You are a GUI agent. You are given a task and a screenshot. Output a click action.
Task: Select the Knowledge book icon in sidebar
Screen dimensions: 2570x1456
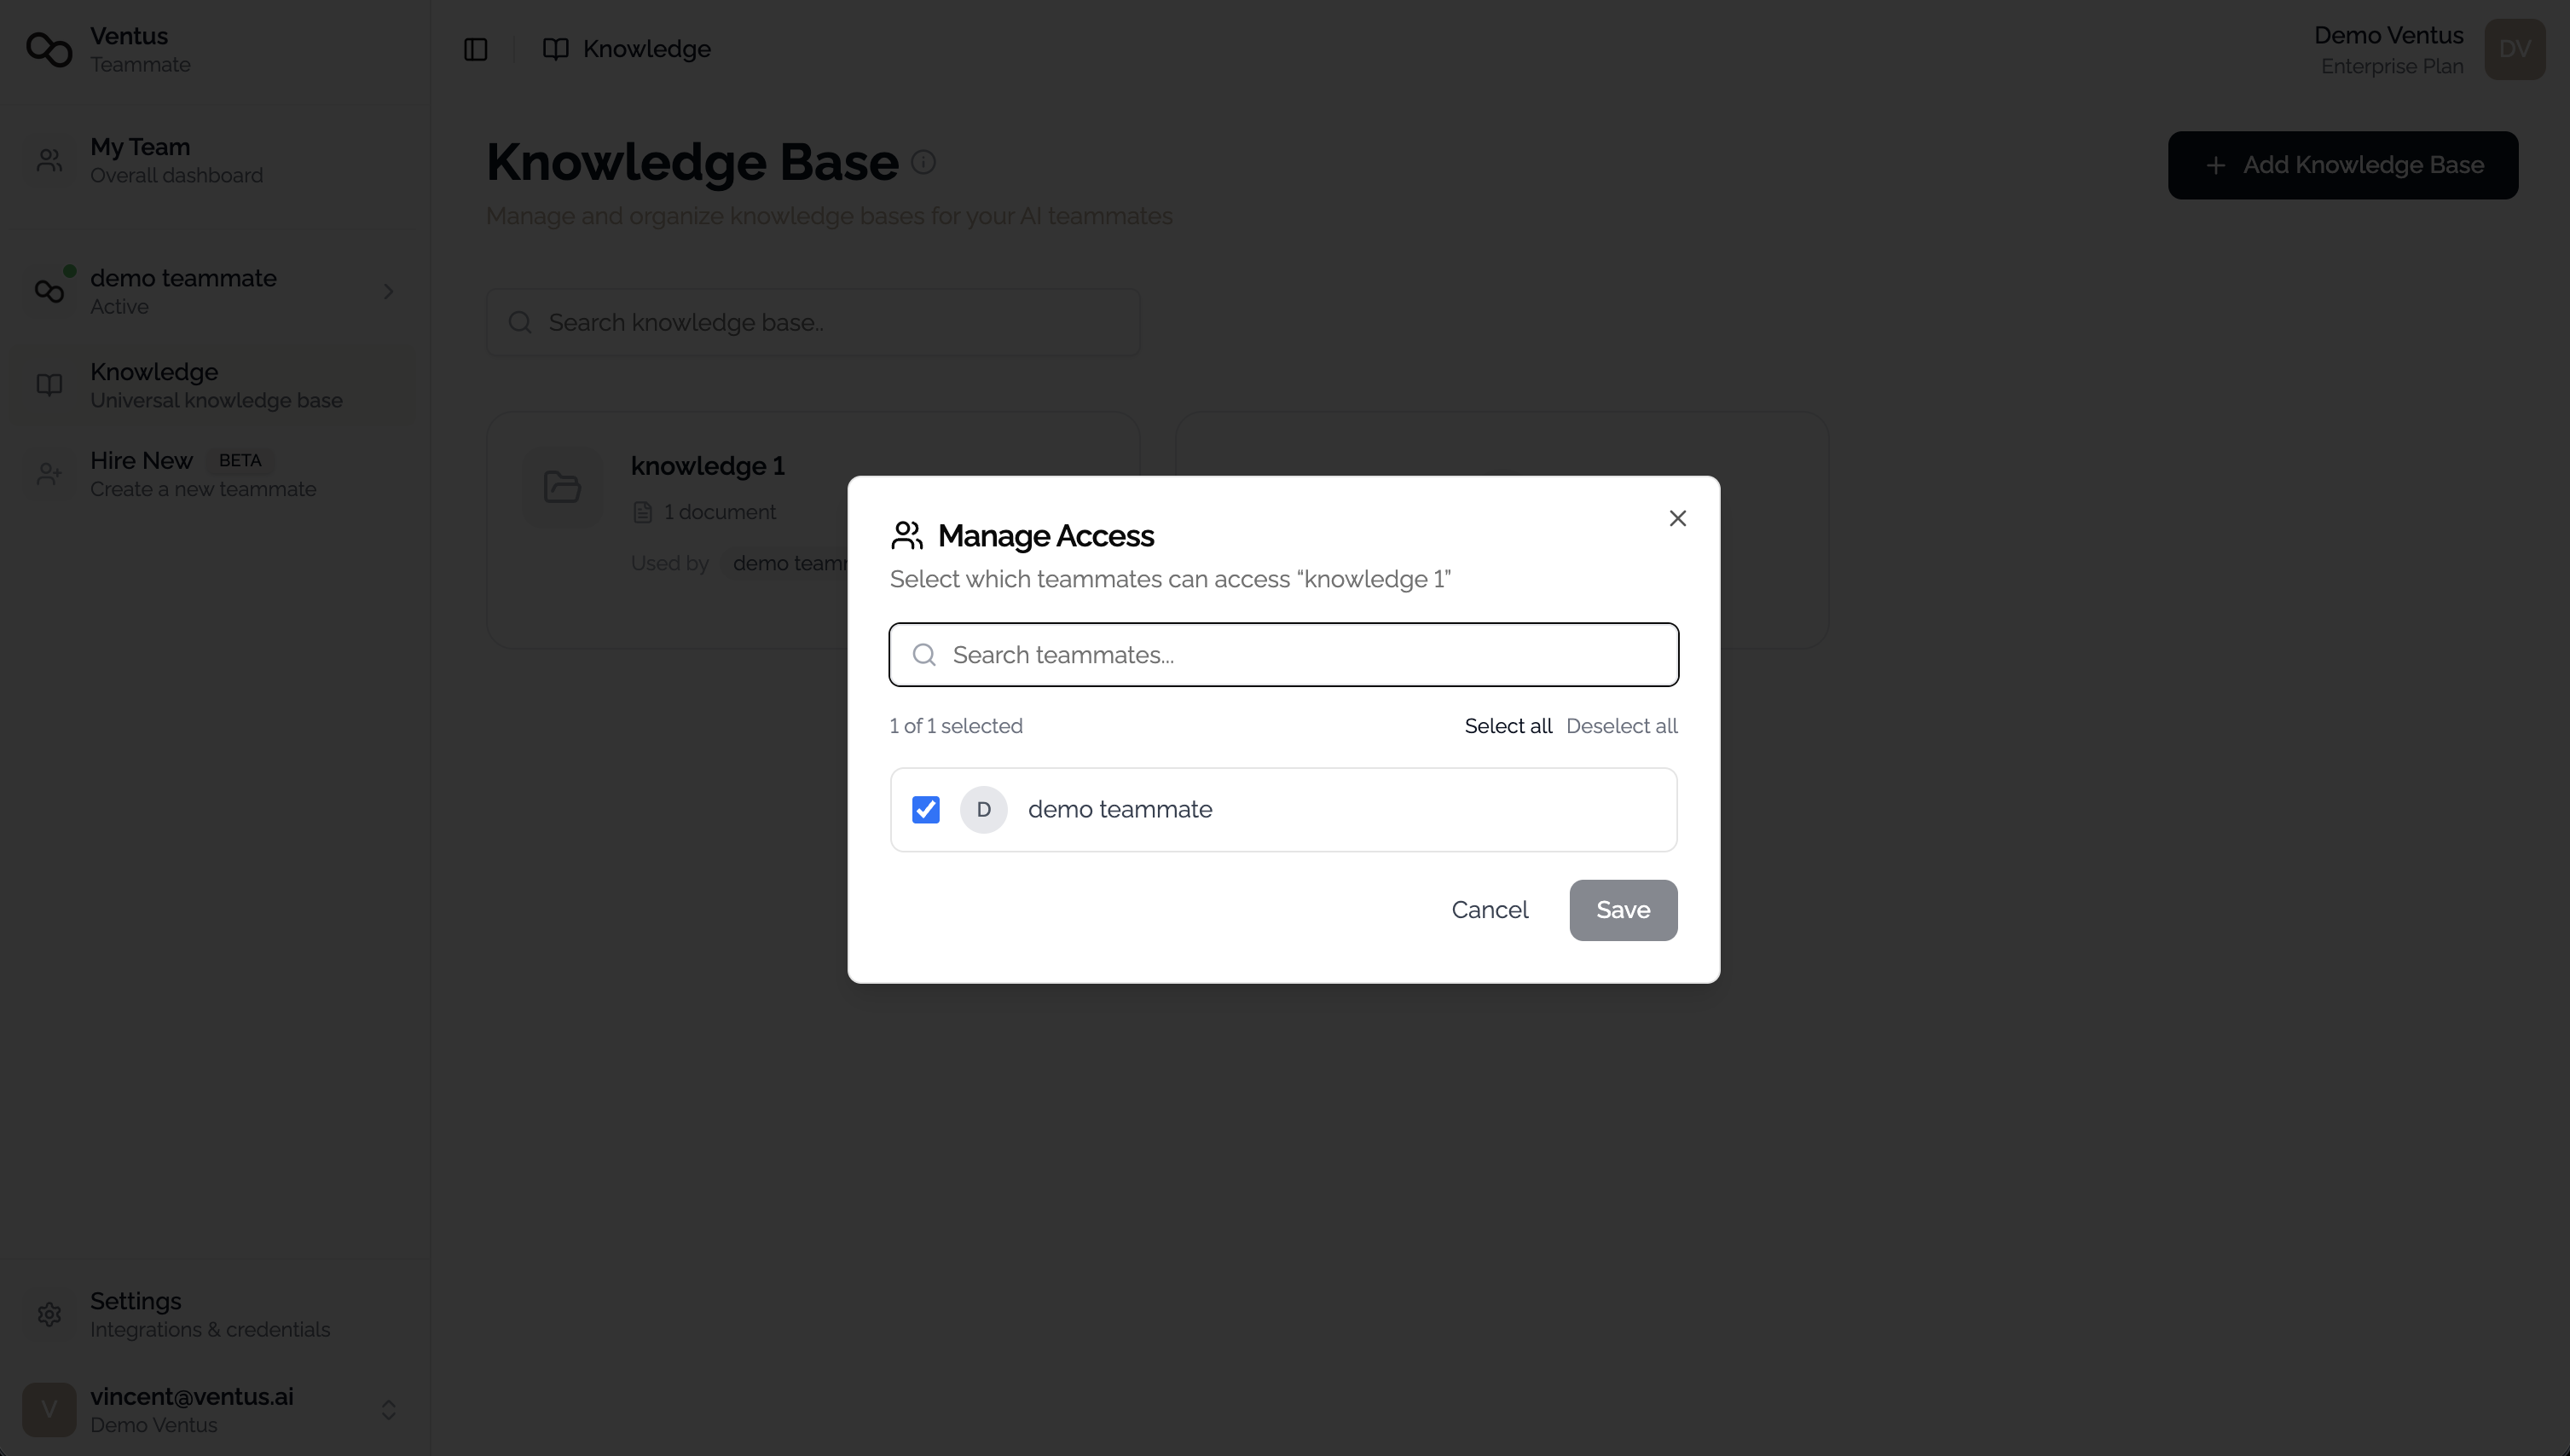coord(49,384)
